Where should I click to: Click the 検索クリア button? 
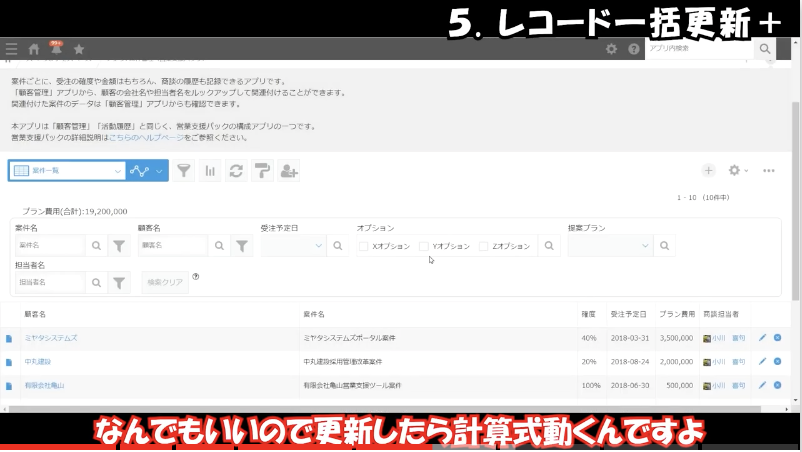click(x=164, y=282)
